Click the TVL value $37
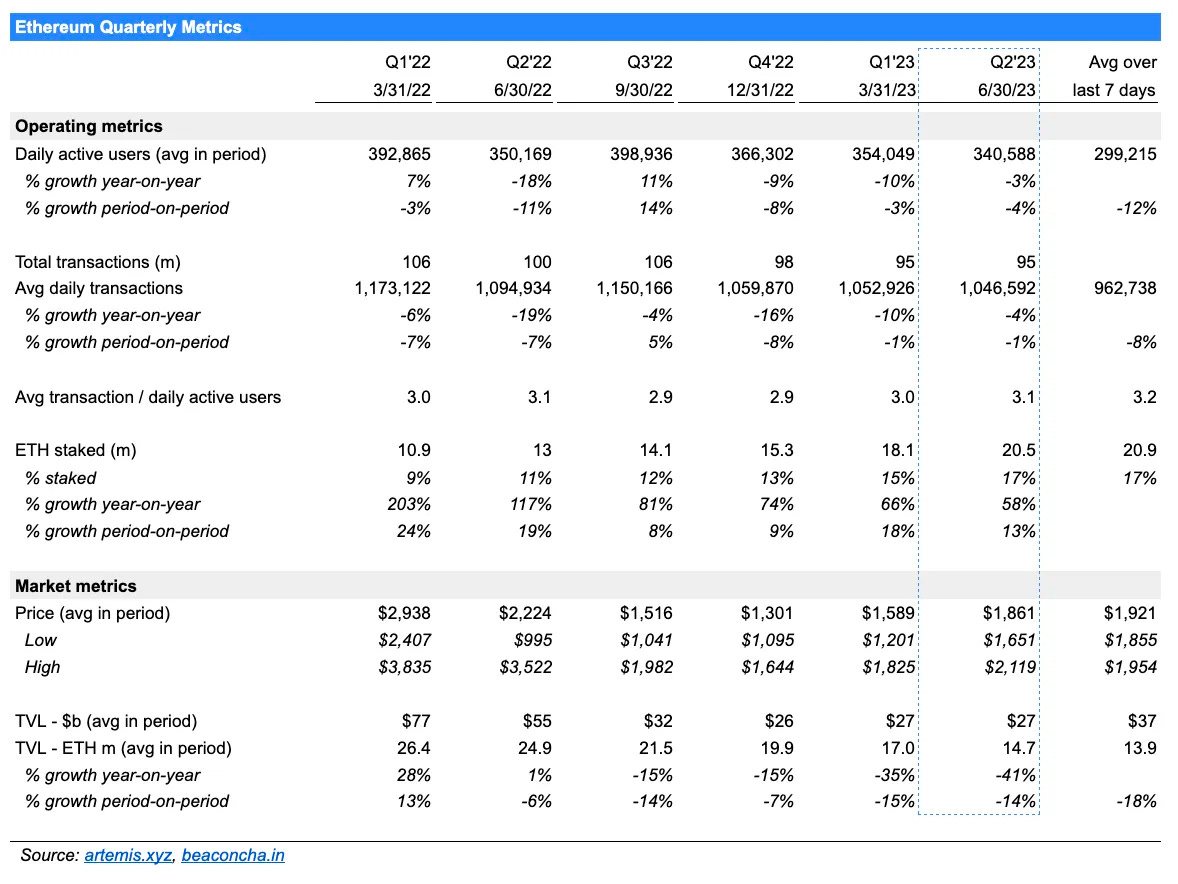The height and width of the screenshot is (884, 1178). [1142, 722]
